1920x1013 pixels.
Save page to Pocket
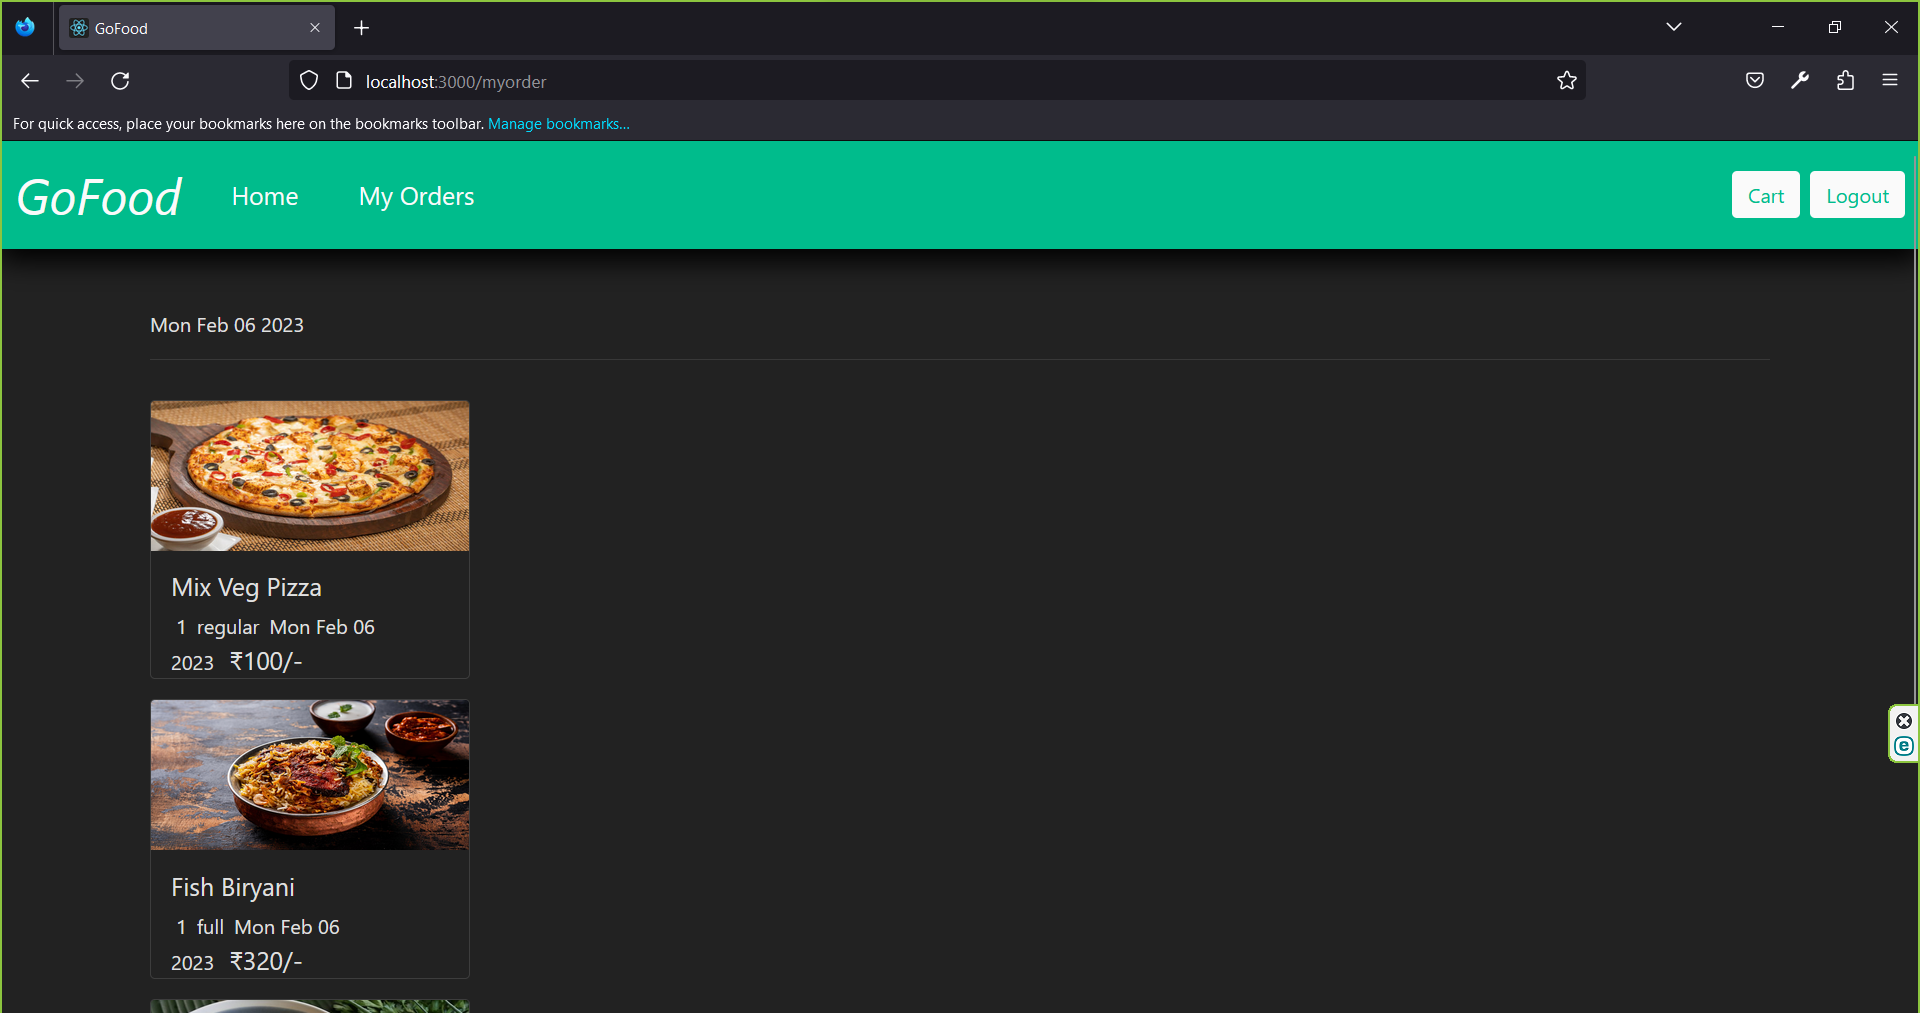click(x=1754, y=80)
